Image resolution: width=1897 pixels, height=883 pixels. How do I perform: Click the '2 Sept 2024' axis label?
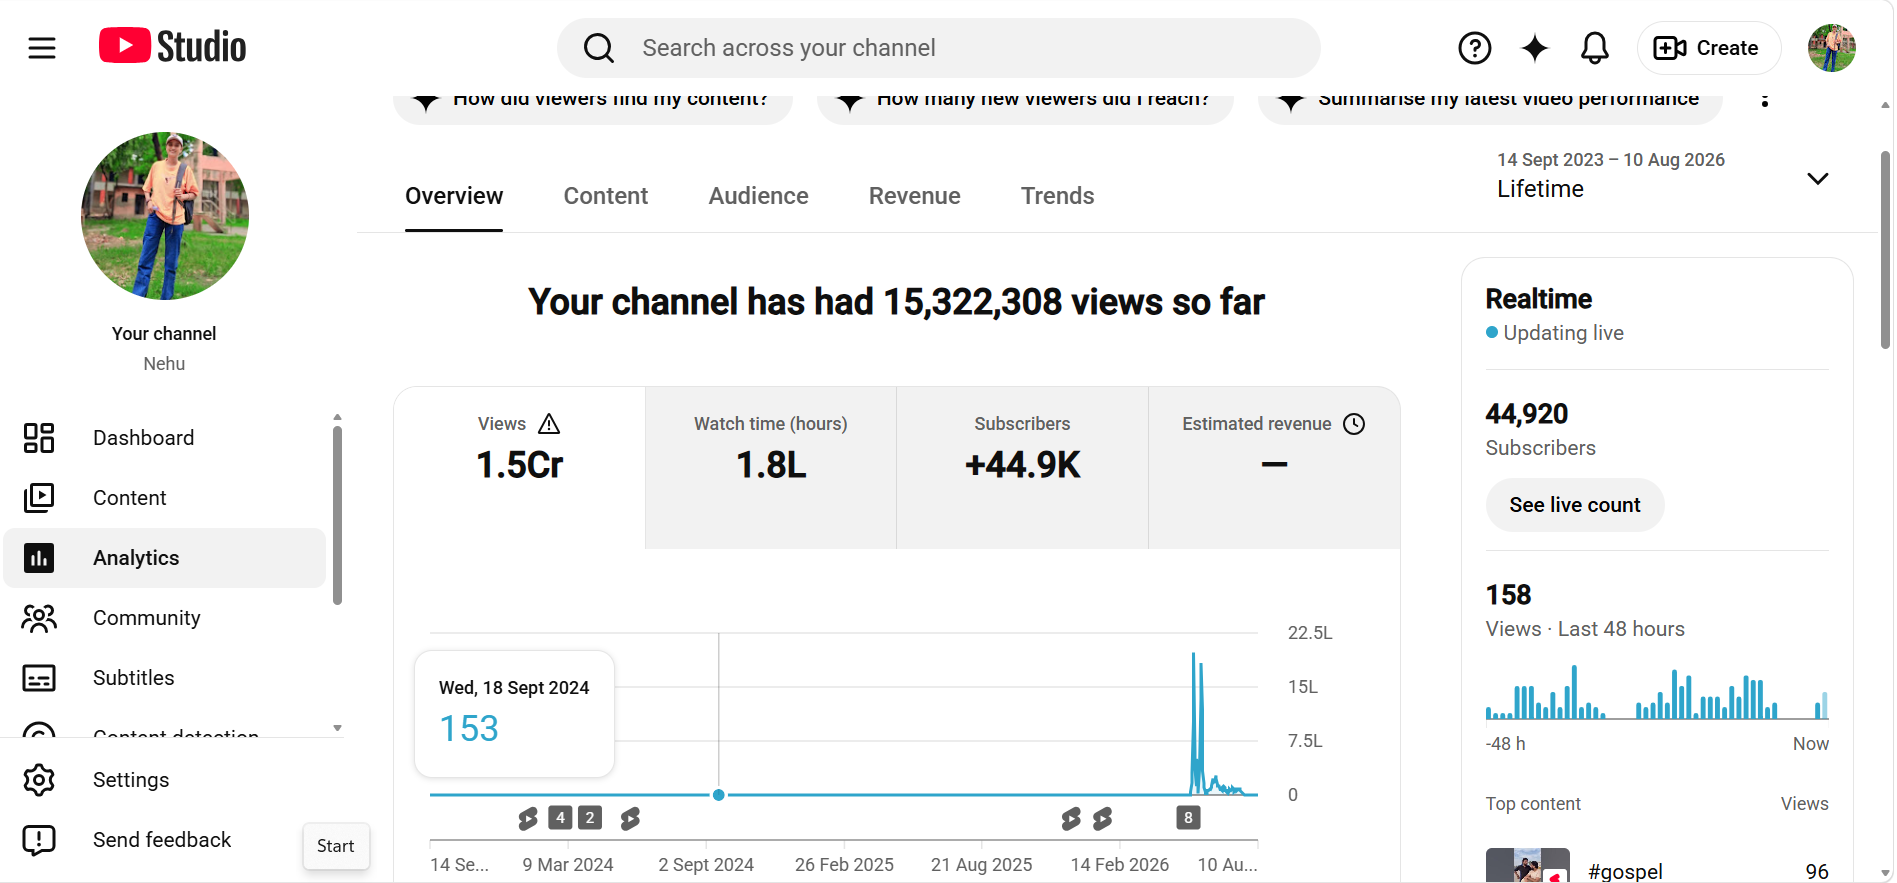(x=706, y=865)
